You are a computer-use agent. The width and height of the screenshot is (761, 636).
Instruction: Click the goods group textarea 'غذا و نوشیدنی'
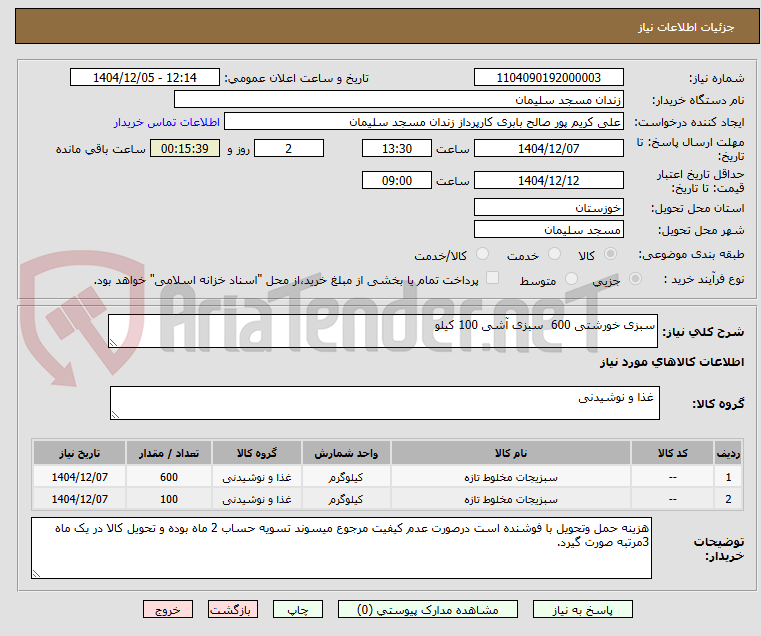pos(385,403)
